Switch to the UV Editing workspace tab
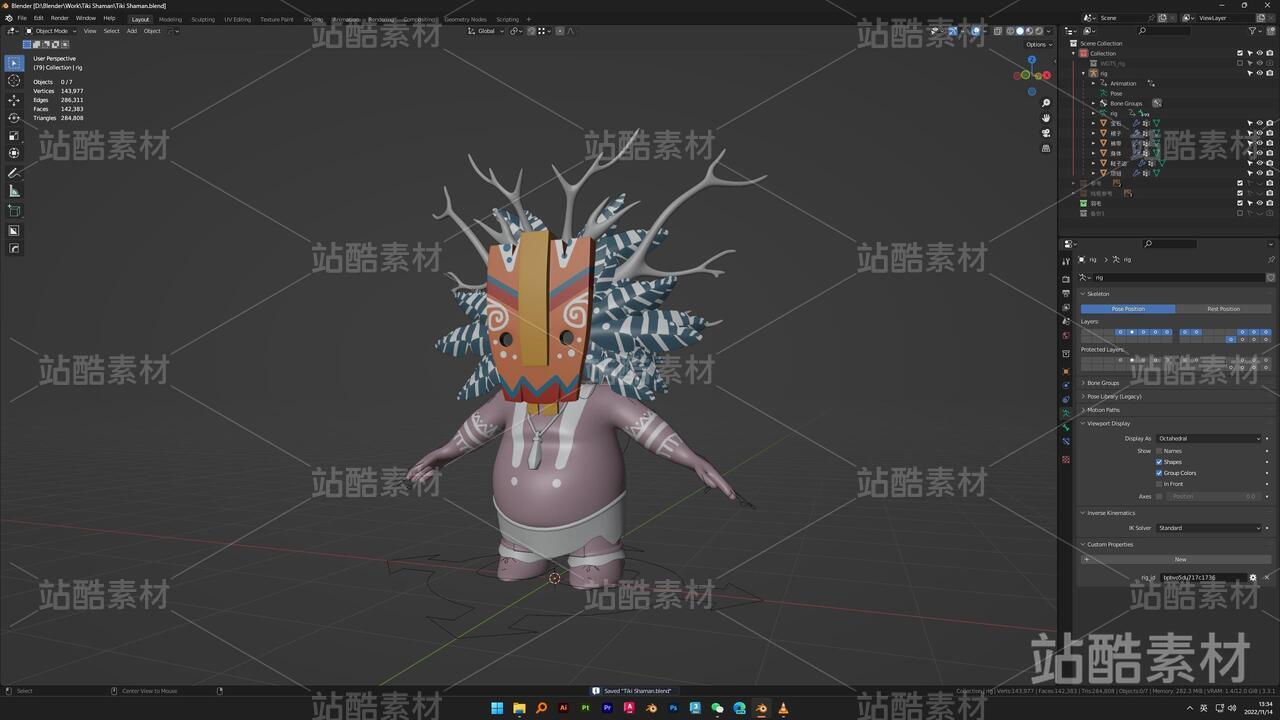 click(237, 19)
